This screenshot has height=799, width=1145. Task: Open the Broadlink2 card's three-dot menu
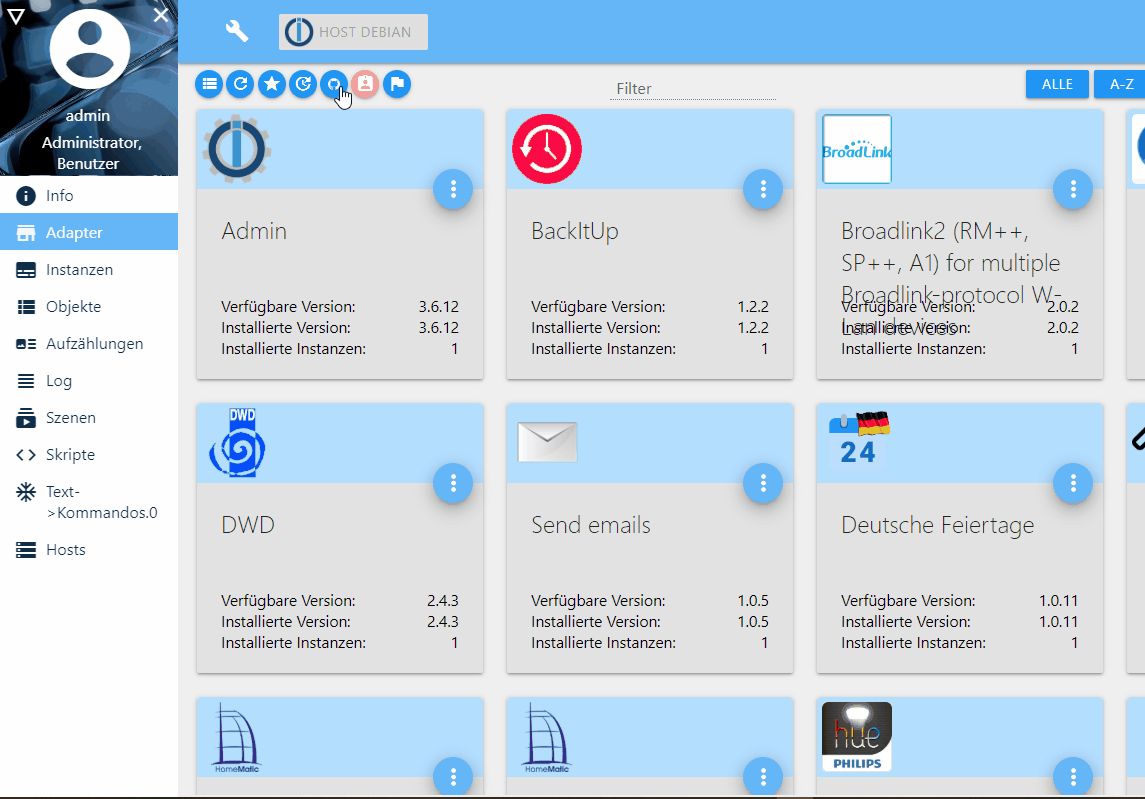pos(1073,189)
